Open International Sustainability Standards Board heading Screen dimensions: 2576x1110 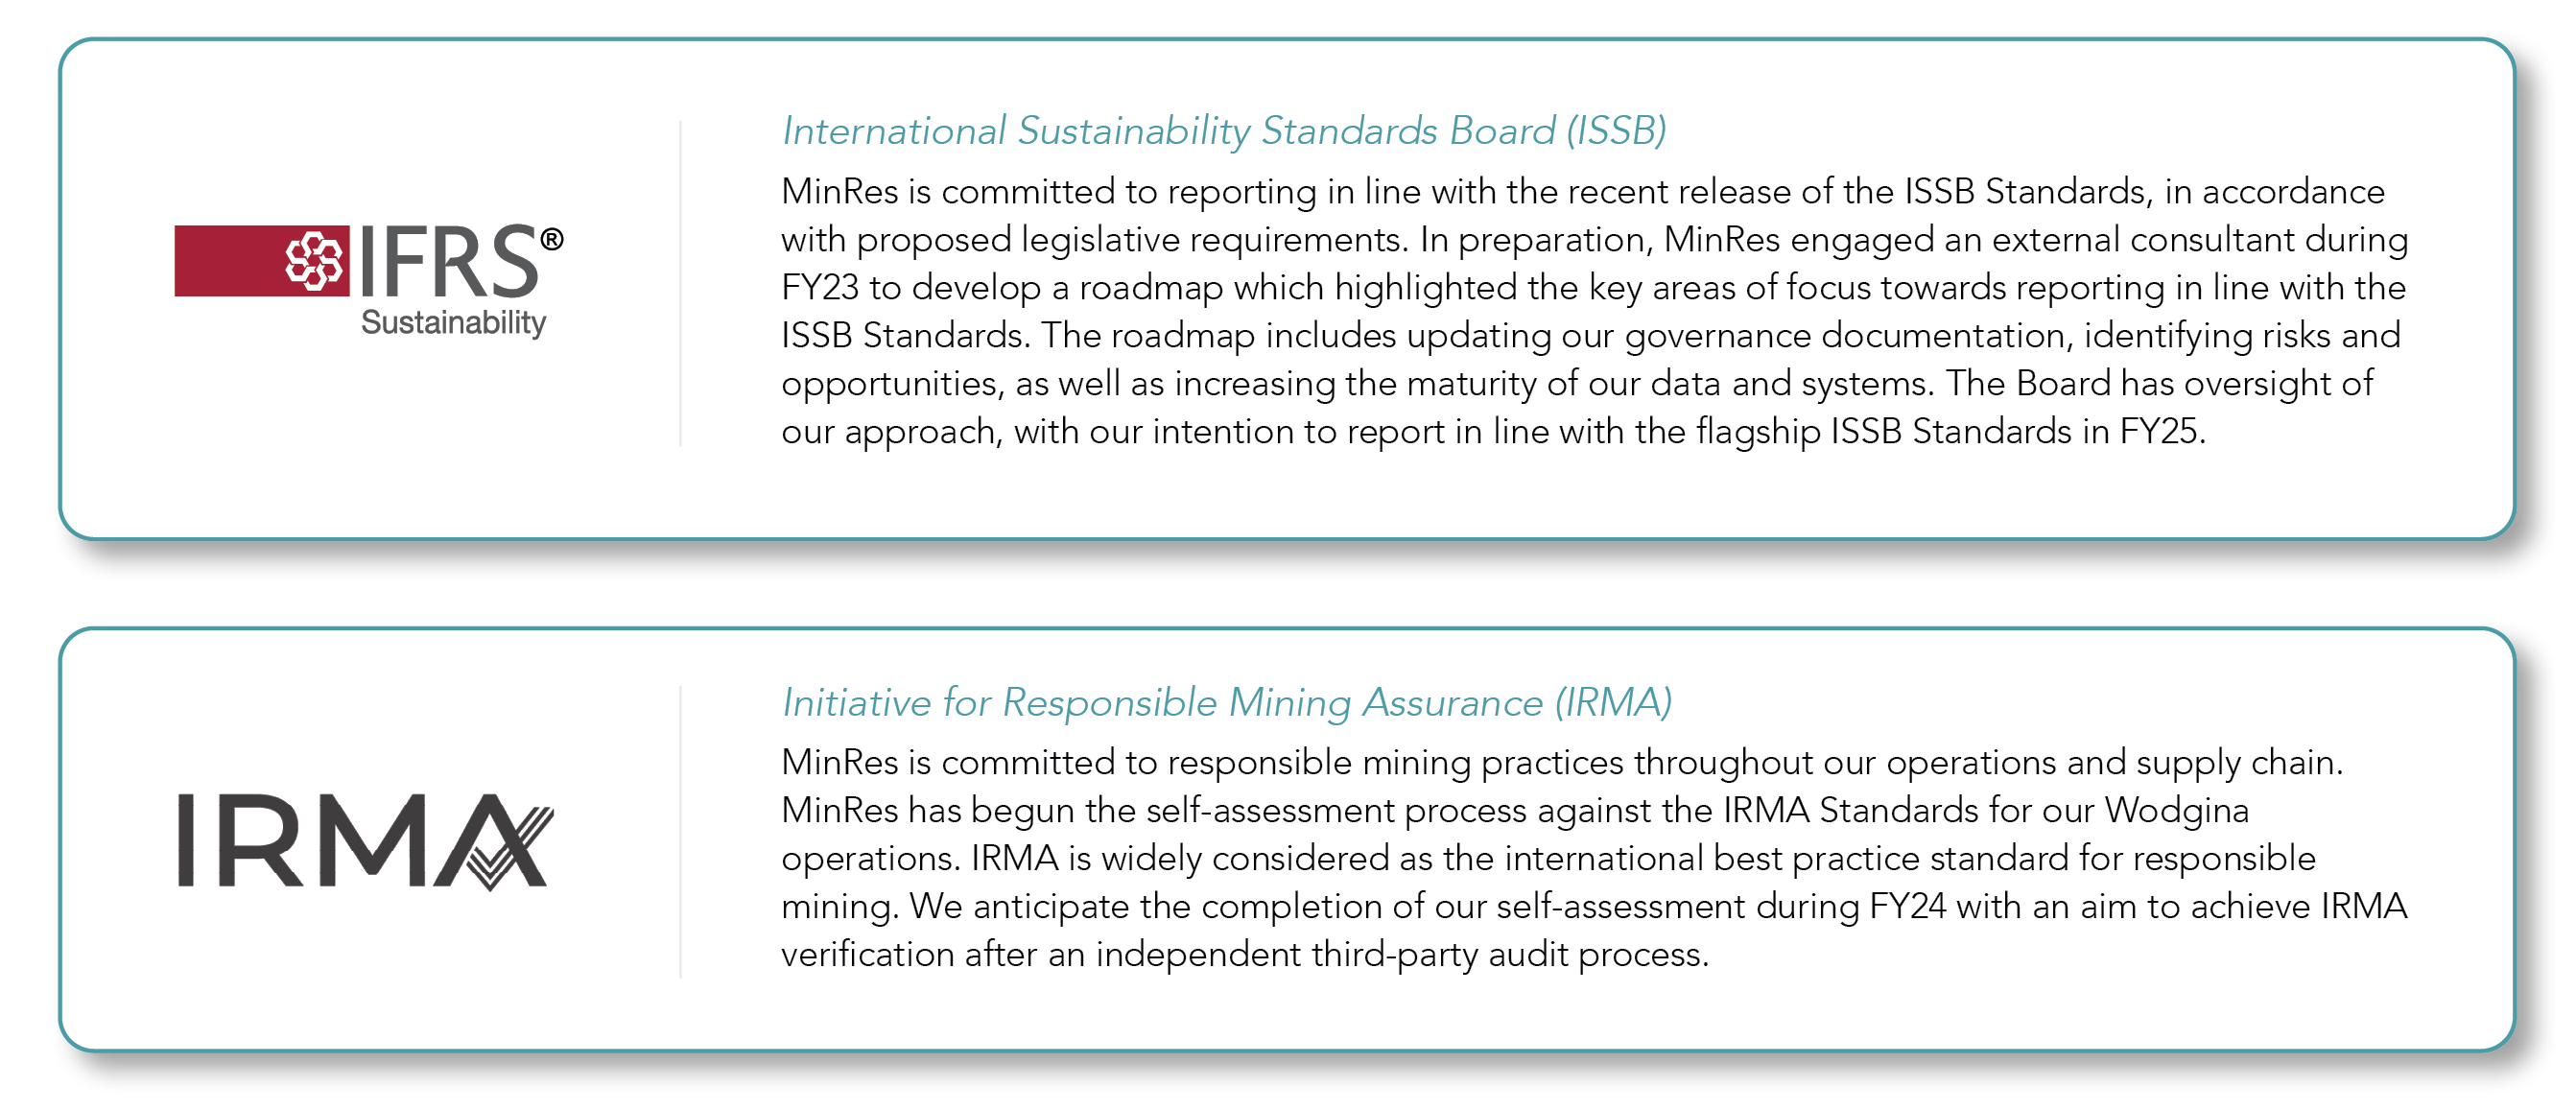(x=1224, y=131)
